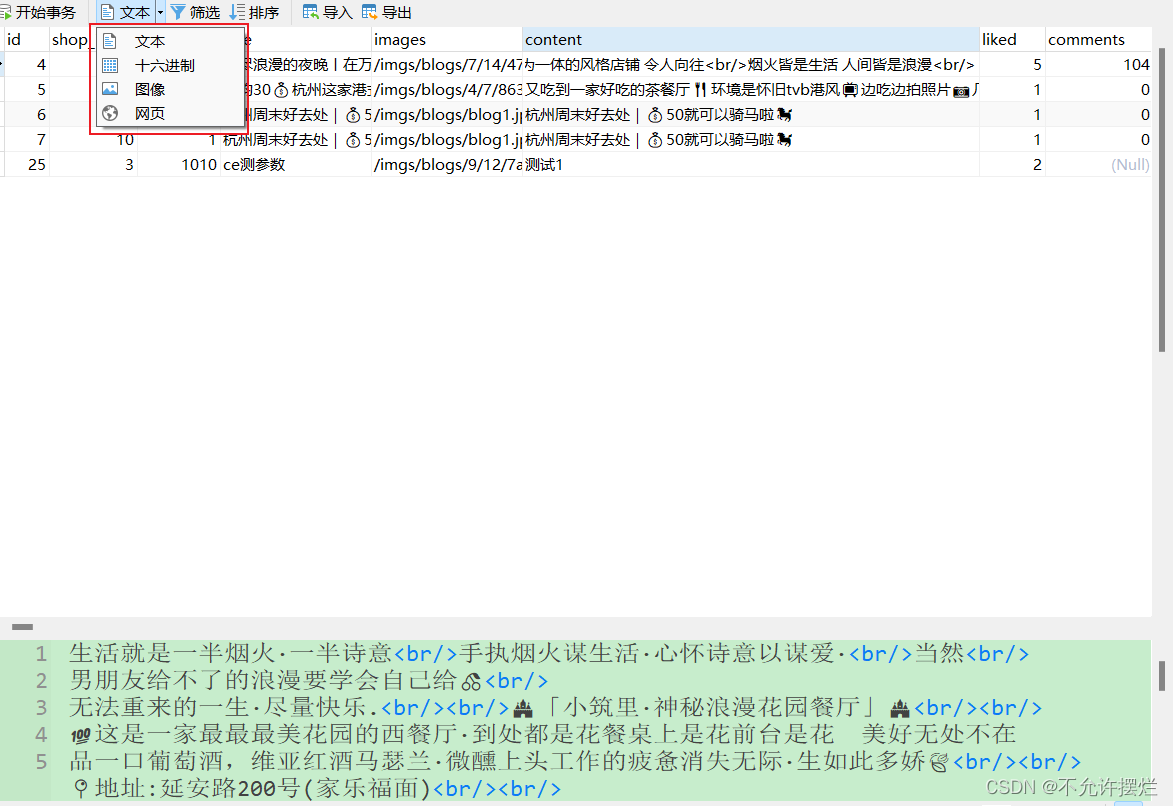The width and height of the screenshot is (1173, 806).
Task: Click the 导出 export button
Action: [387, 12]
